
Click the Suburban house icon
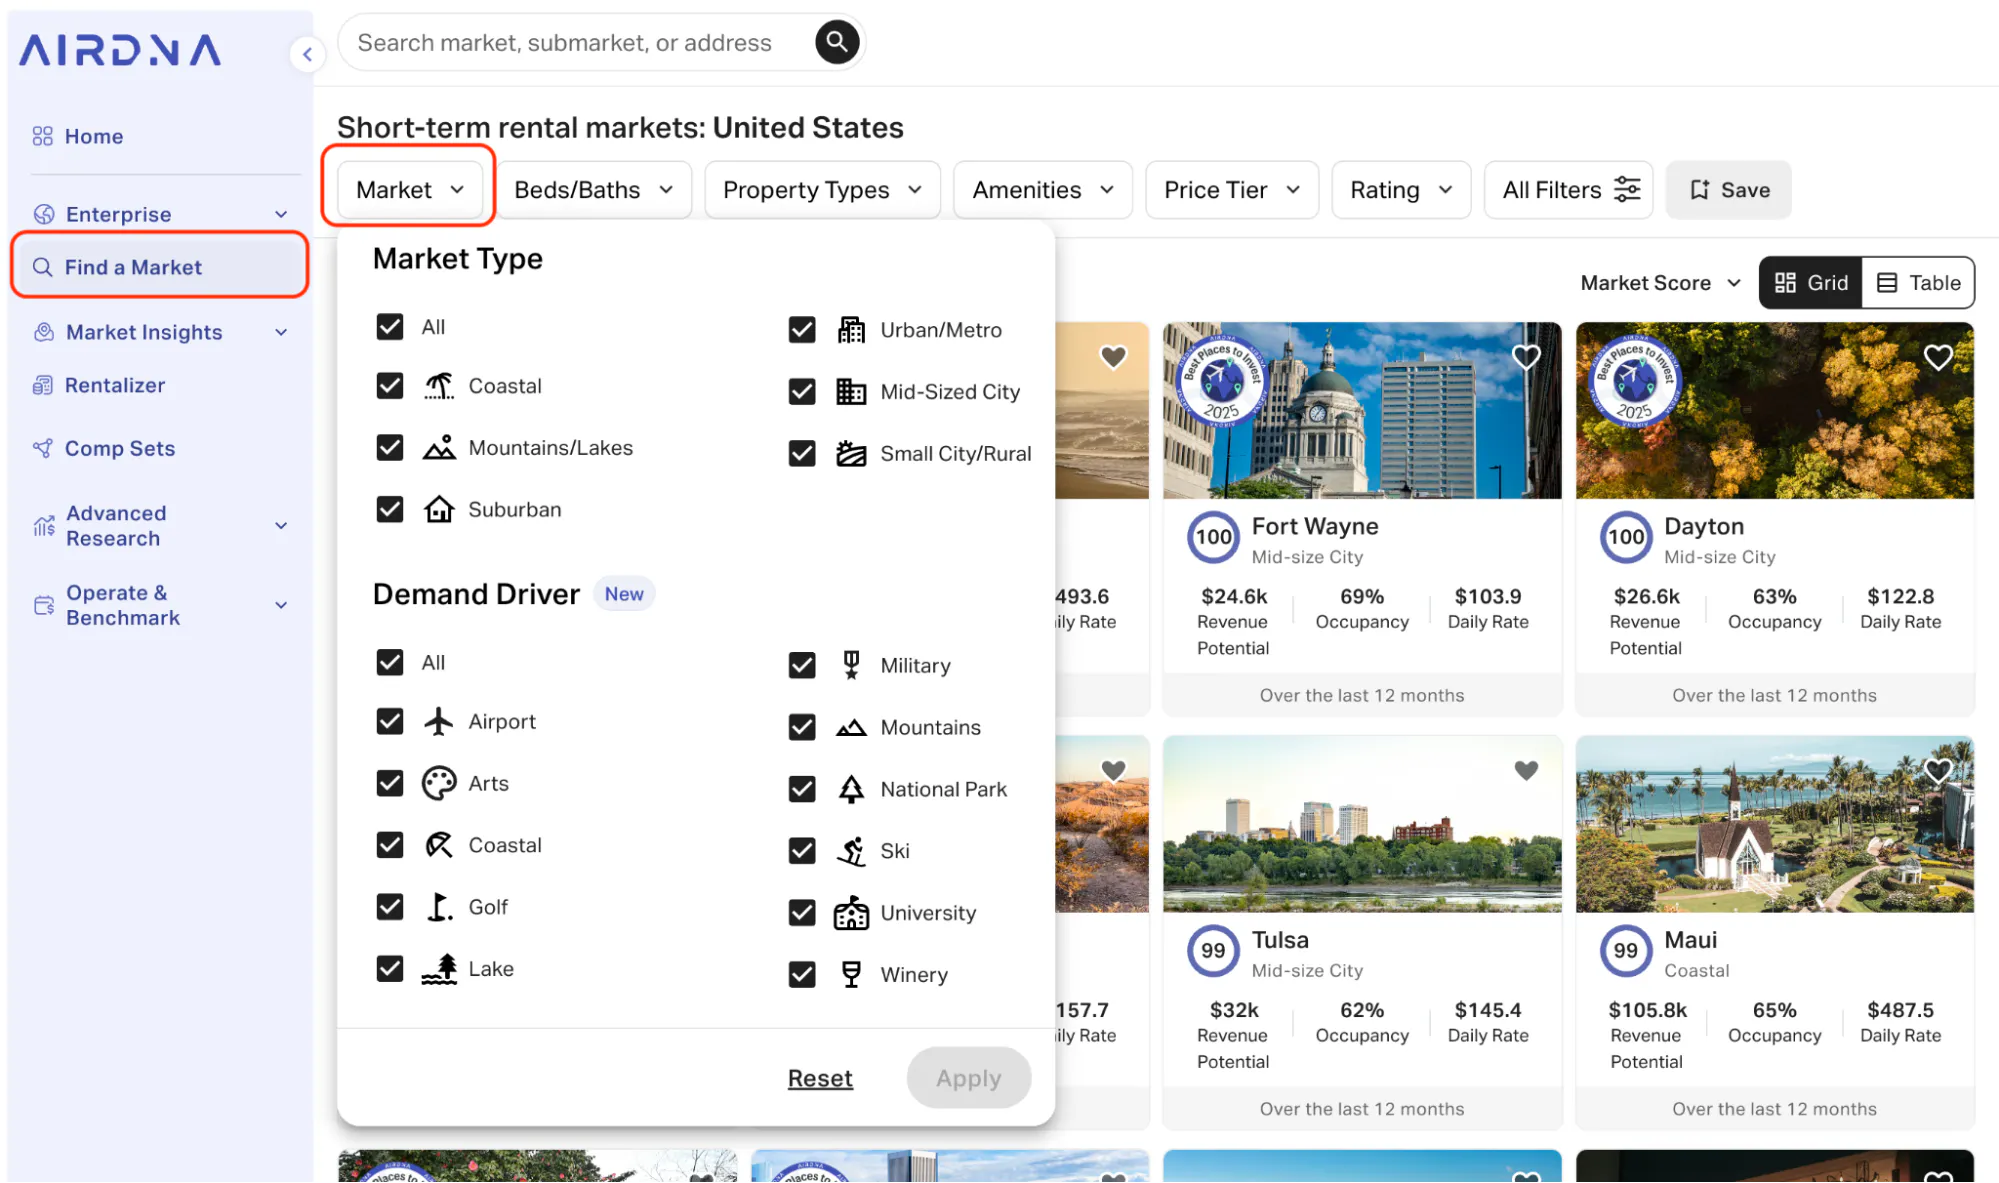click(439, 509)
